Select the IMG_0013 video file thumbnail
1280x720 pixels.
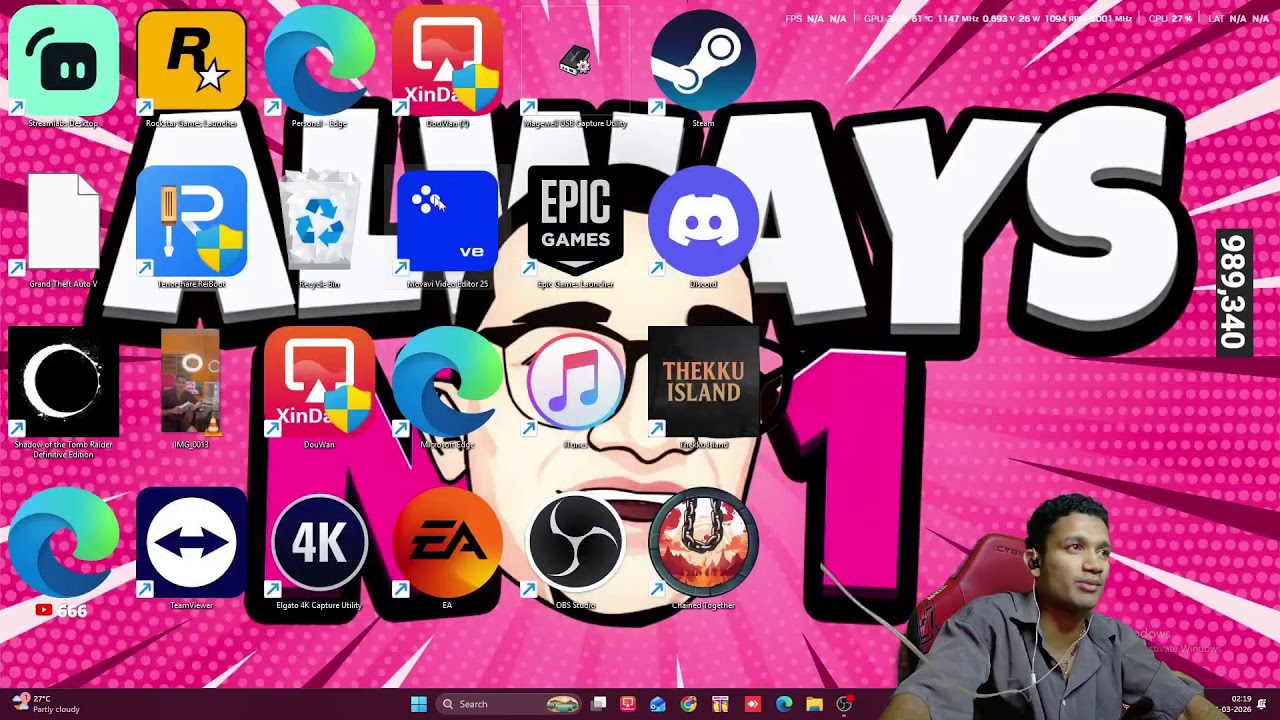(191, 382)
